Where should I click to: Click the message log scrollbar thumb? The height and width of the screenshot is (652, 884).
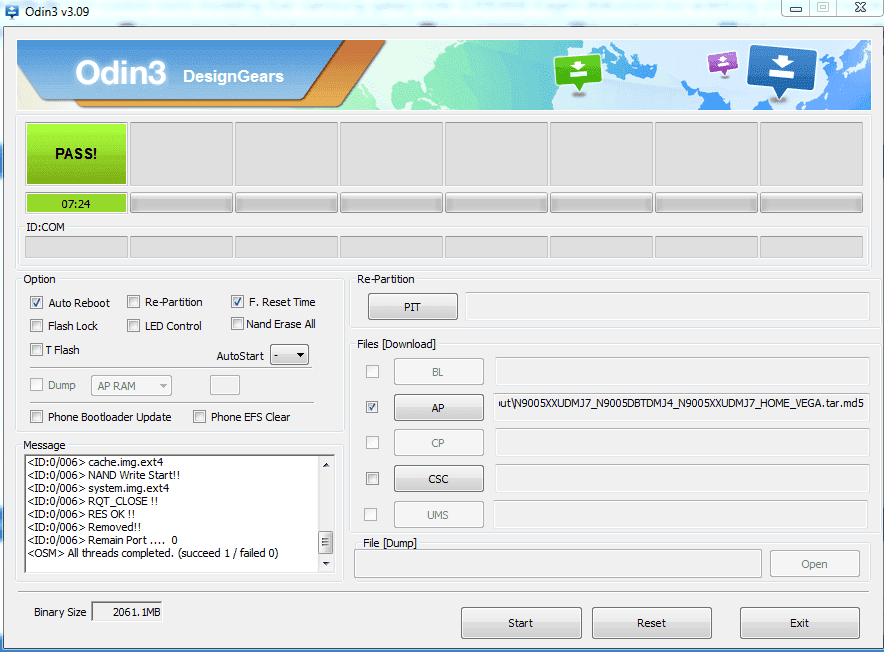325,542
